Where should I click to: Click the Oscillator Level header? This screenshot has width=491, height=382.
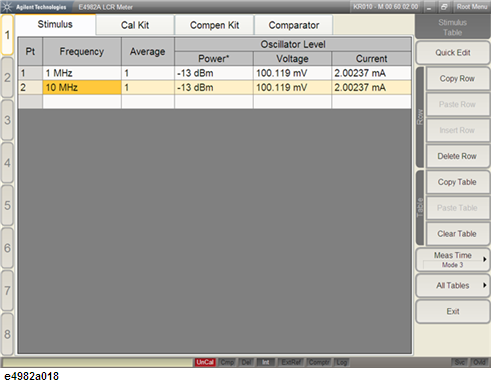[293, 44]
